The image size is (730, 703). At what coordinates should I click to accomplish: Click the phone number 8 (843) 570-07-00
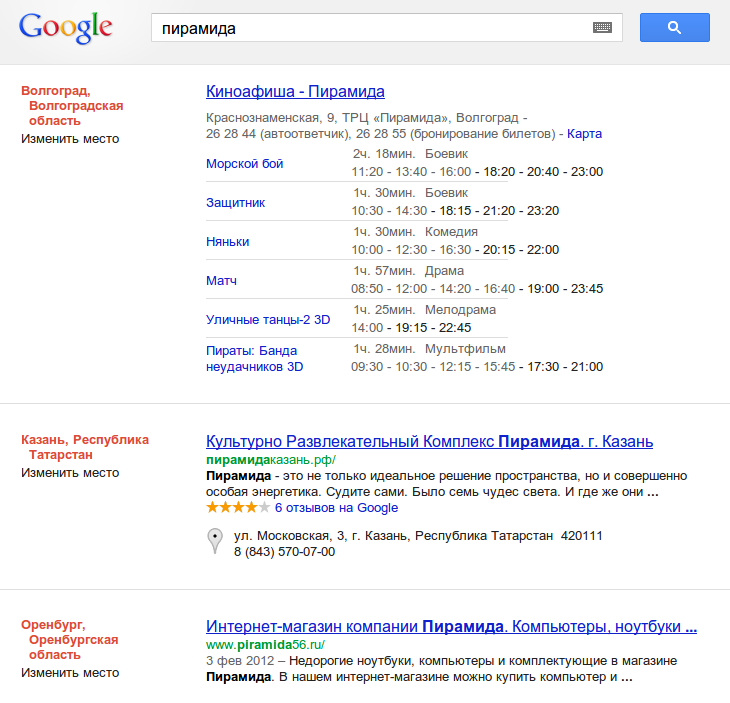(284, 552)
